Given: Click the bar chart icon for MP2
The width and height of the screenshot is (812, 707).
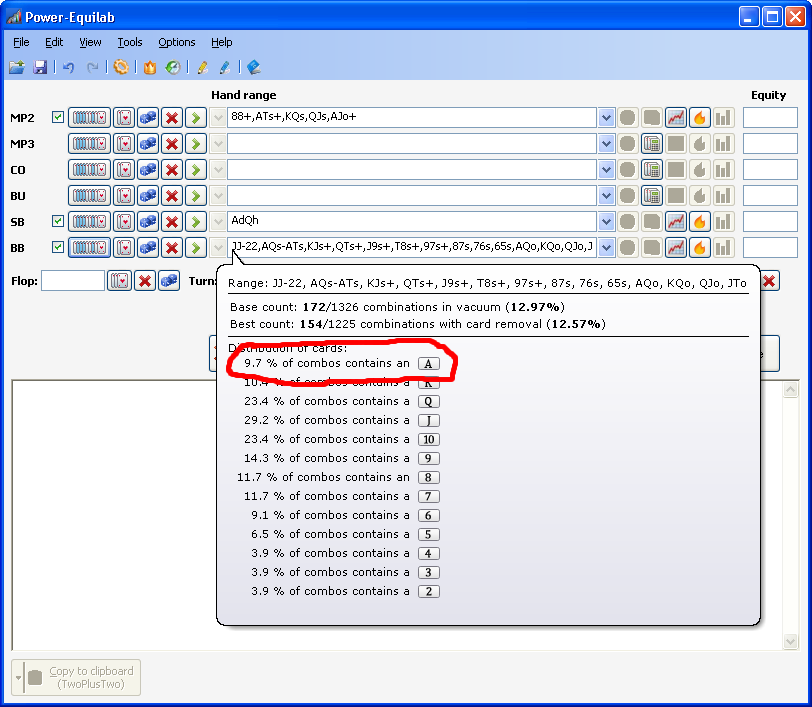Looking at the screenshot, I should pyautogui.click(x=723, y=118).
